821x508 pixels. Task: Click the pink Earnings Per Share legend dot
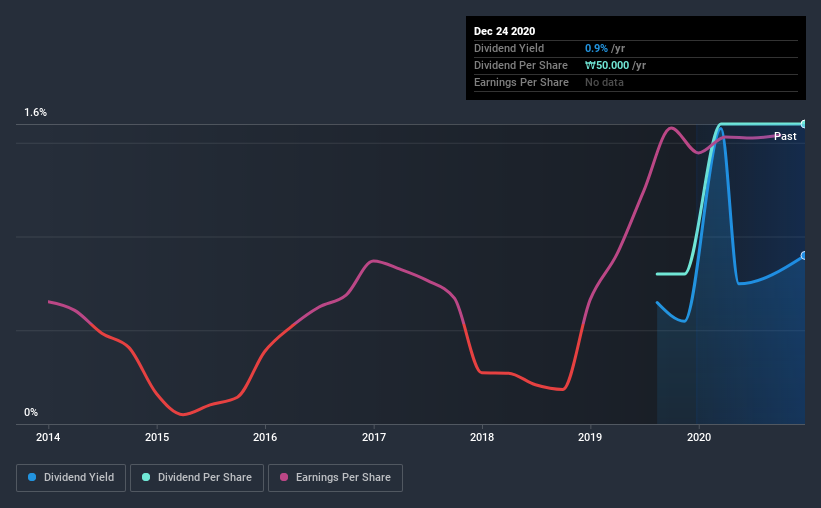(x=284, y=477)
